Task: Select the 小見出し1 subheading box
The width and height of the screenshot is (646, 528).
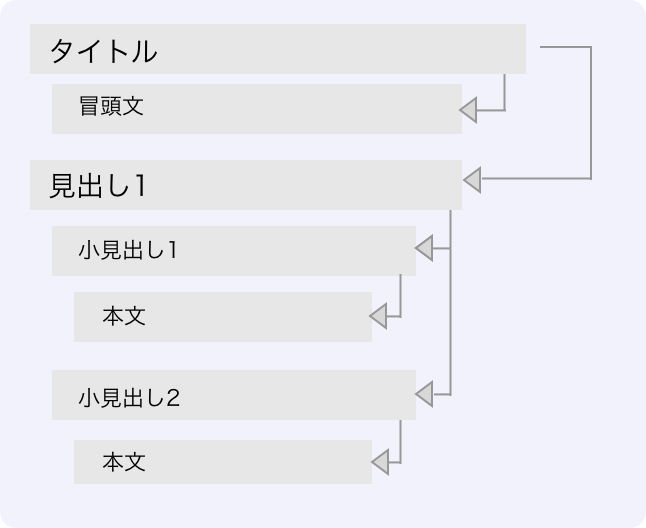Action: click(x=233, y=250)
